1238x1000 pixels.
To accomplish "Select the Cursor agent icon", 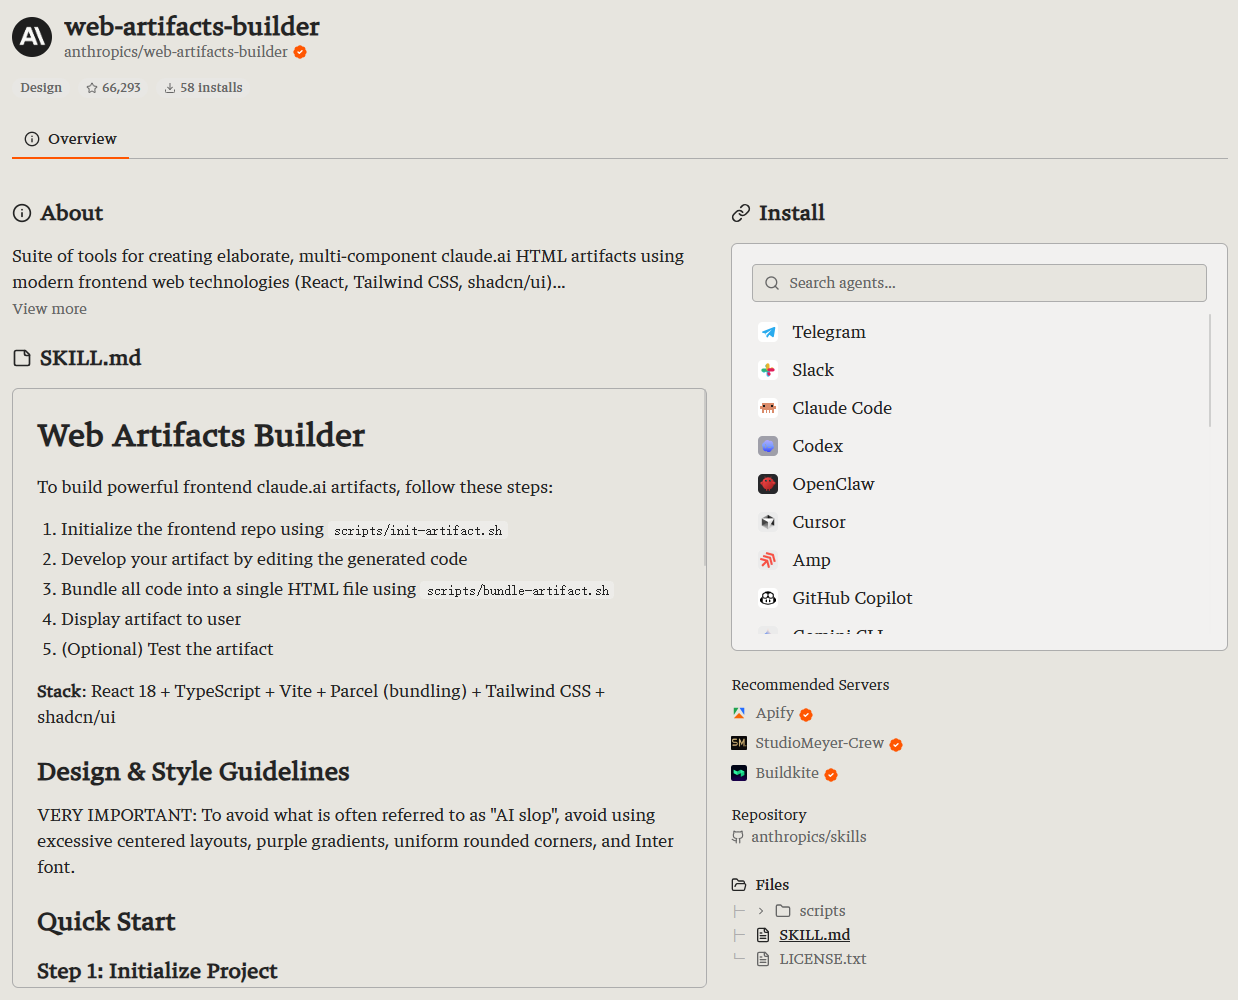I will pos(768,522).
